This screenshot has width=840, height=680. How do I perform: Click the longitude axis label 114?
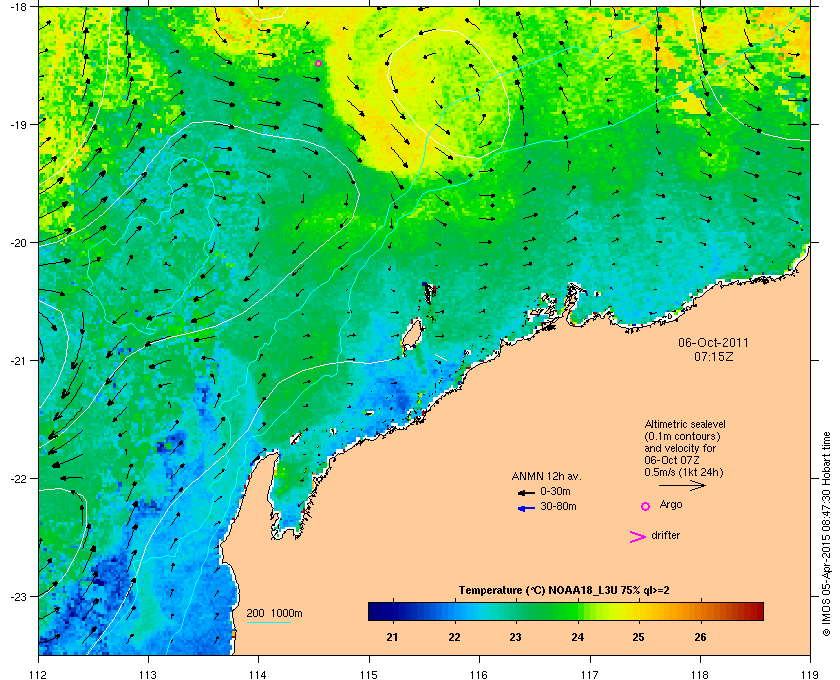pos(258,674)
